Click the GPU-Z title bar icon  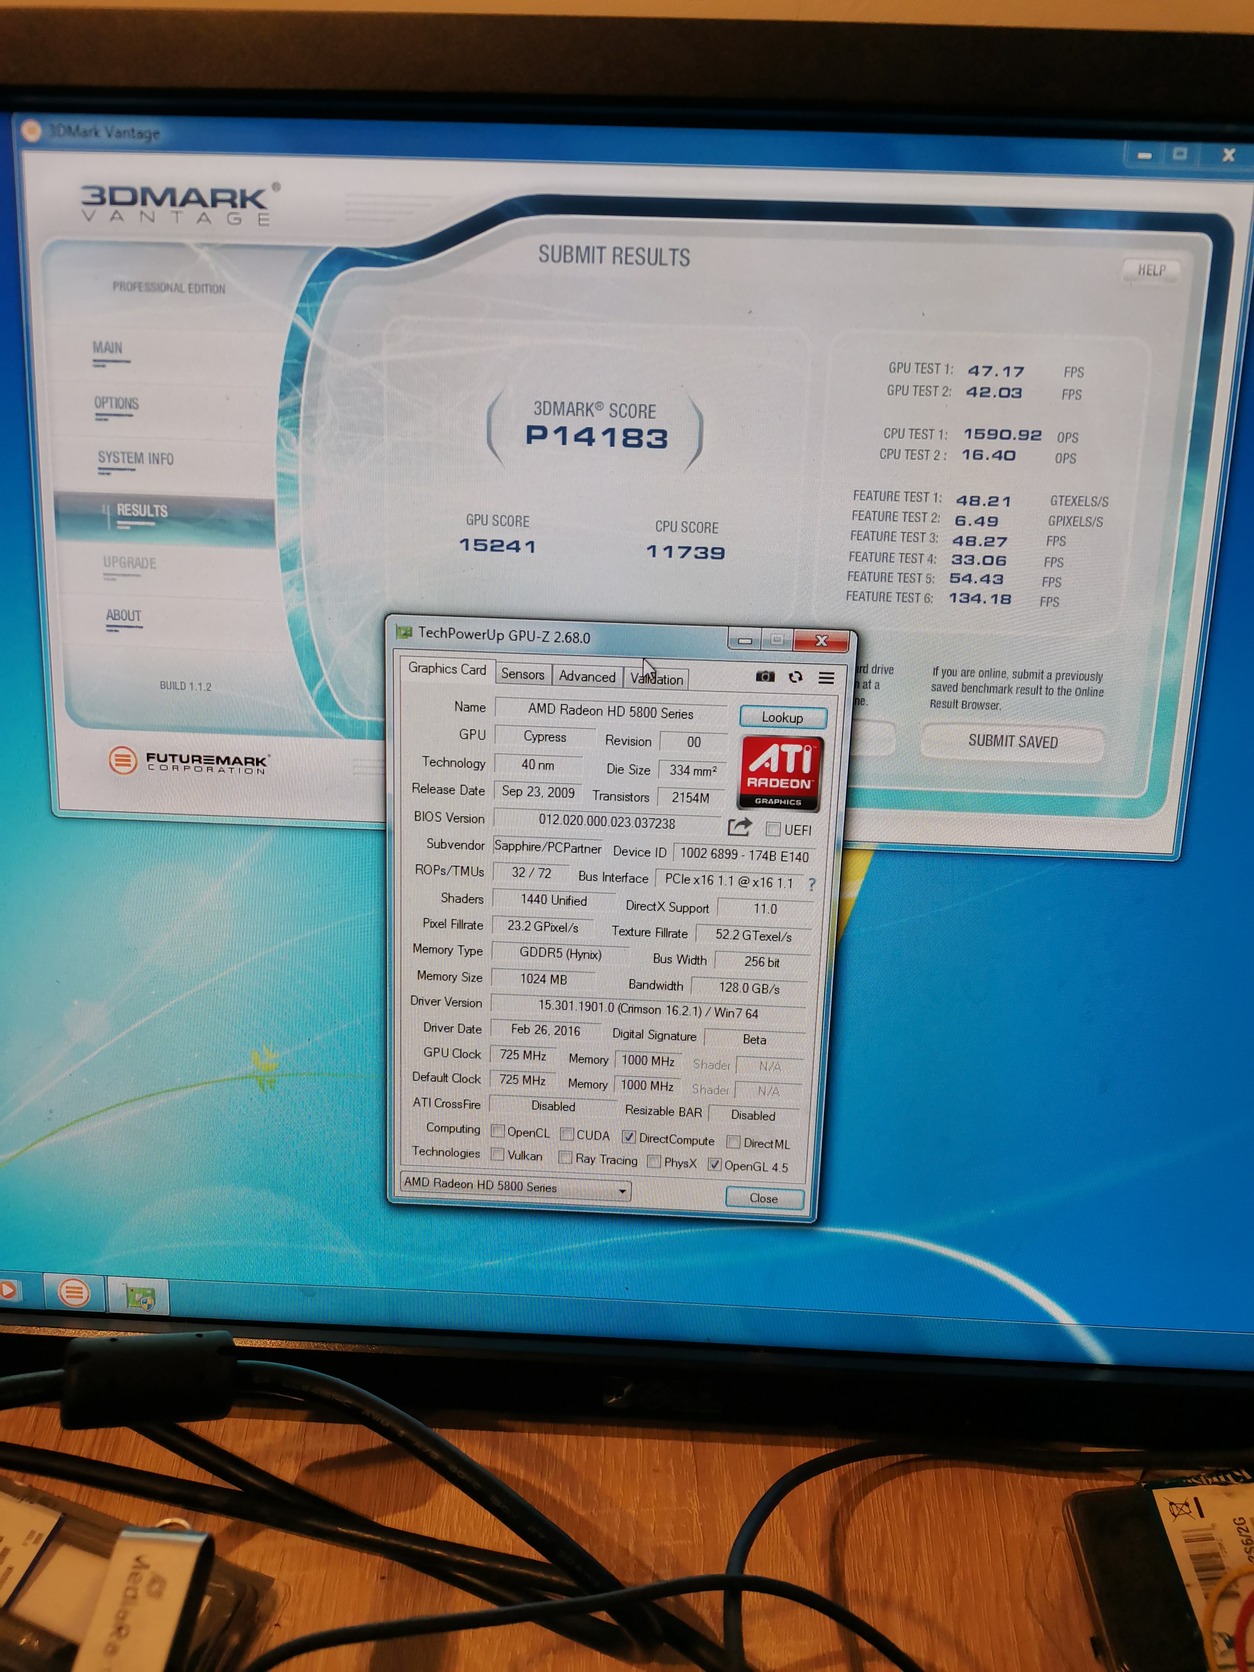pyautogui.click(x=404, y=632)
